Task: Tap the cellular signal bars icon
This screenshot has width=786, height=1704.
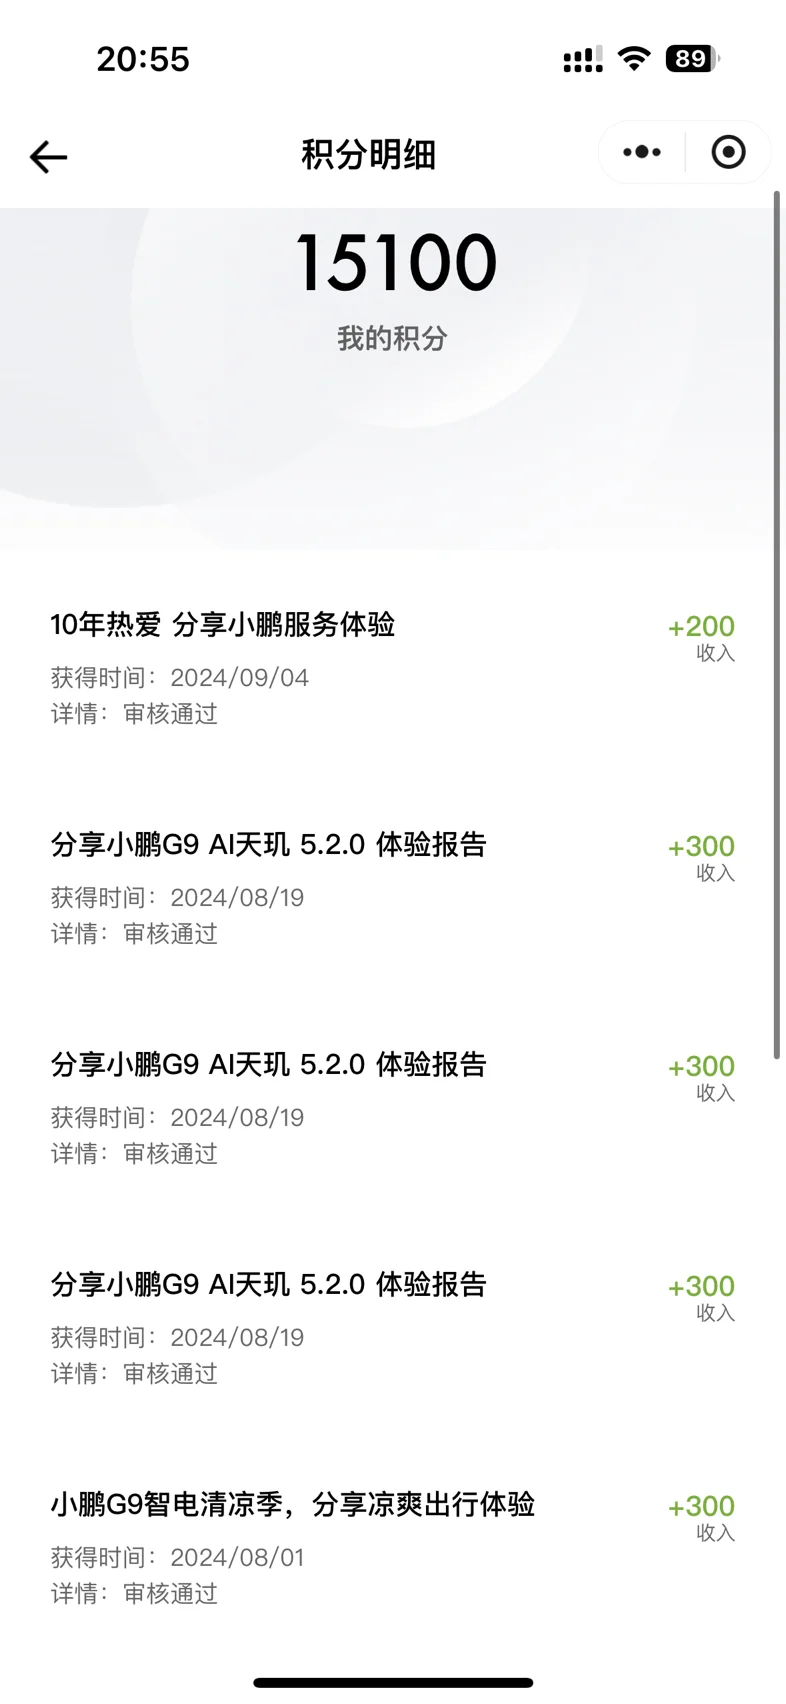Action: point(583,59)
